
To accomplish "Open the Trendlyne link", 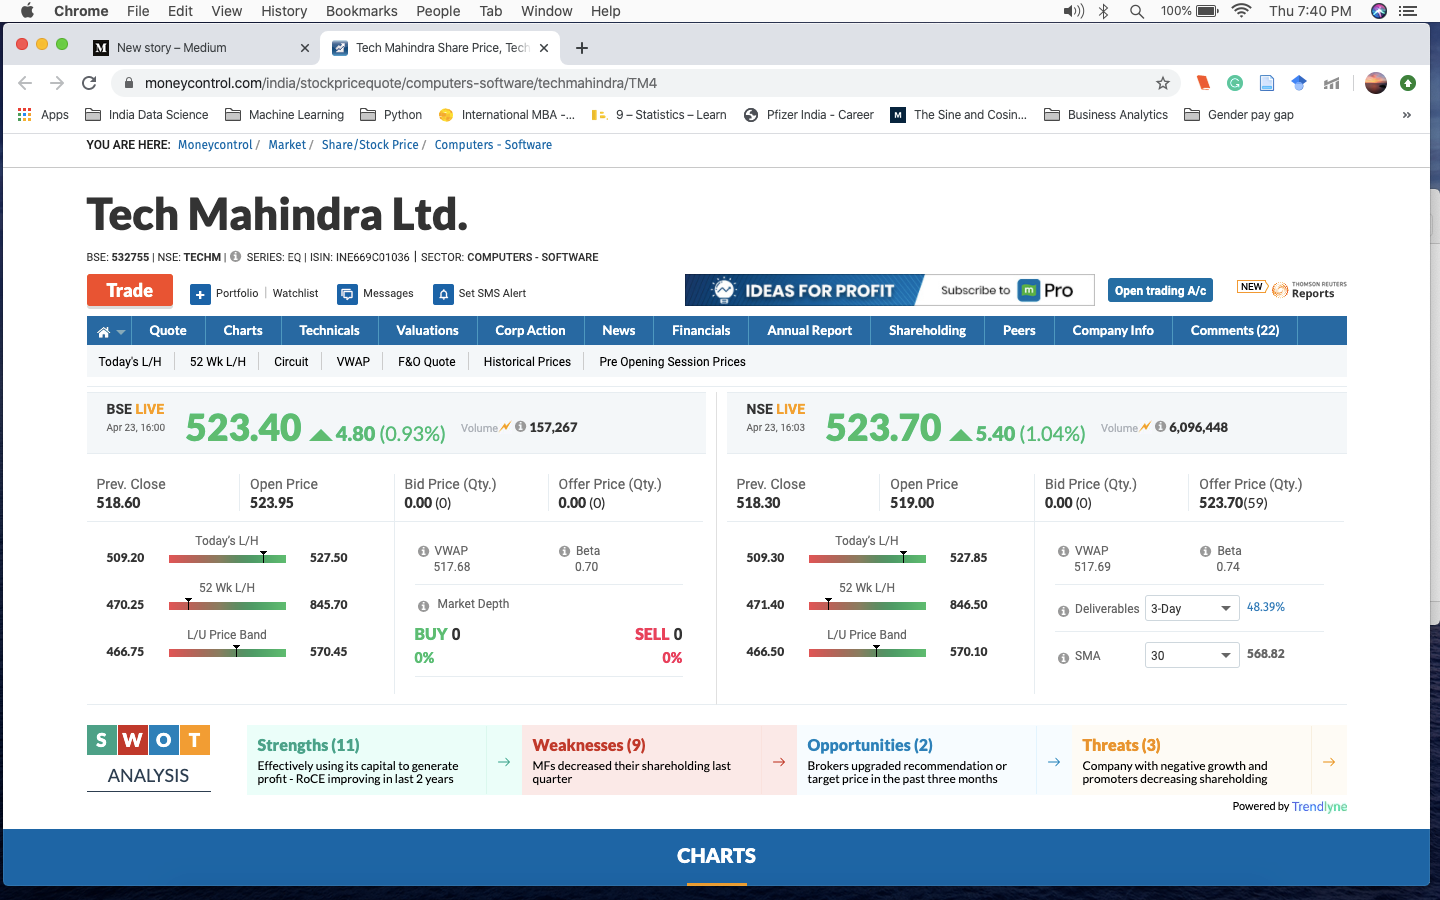I will point(1319,807).
